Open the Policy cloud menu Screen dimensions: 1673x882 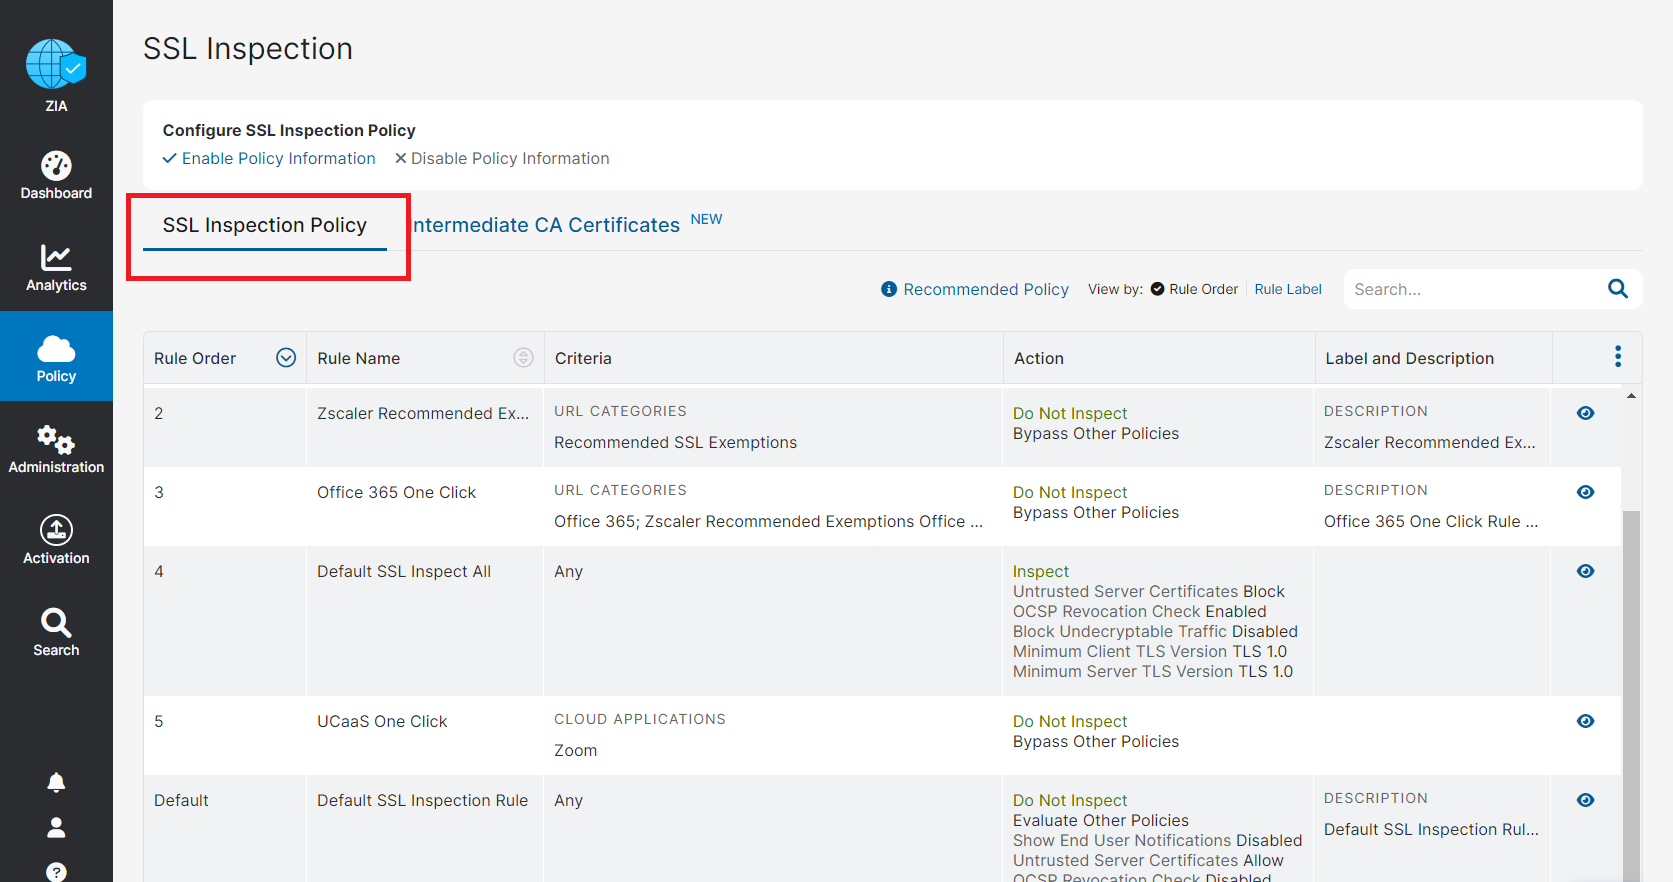[56, 357]
